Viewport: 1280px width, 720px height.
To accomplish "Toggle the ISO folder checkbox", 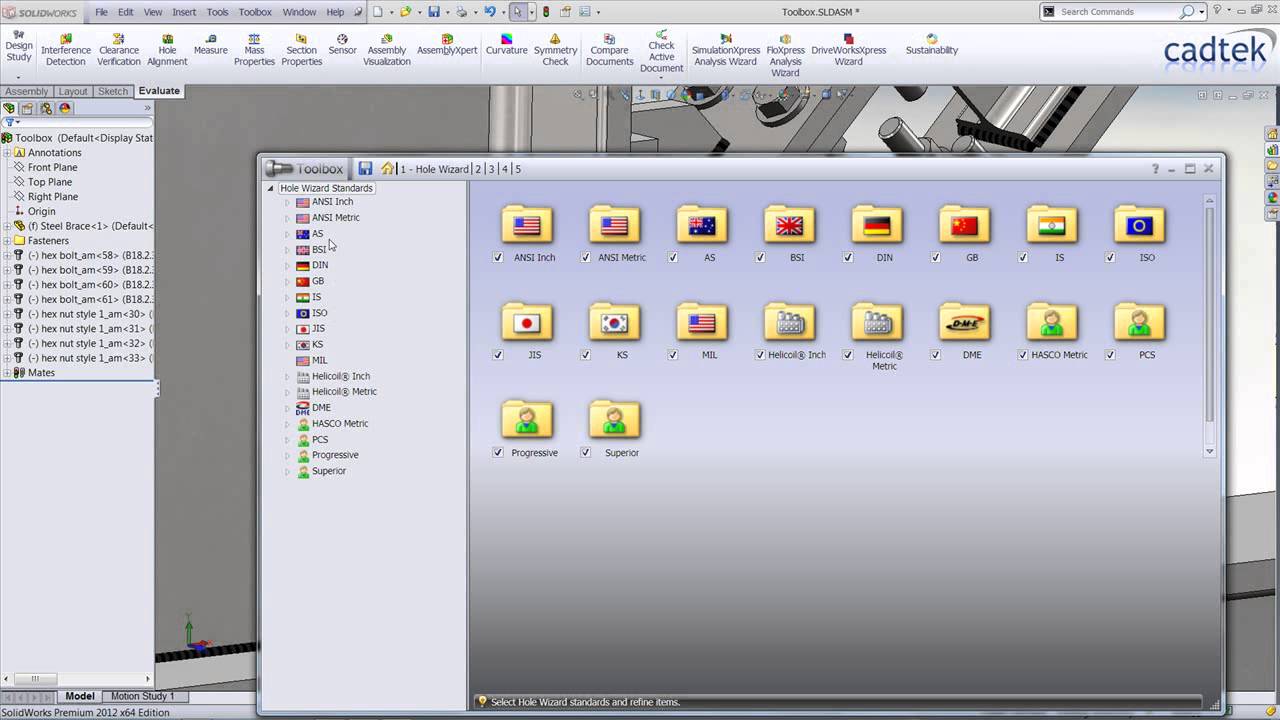I will [1110, 257].
